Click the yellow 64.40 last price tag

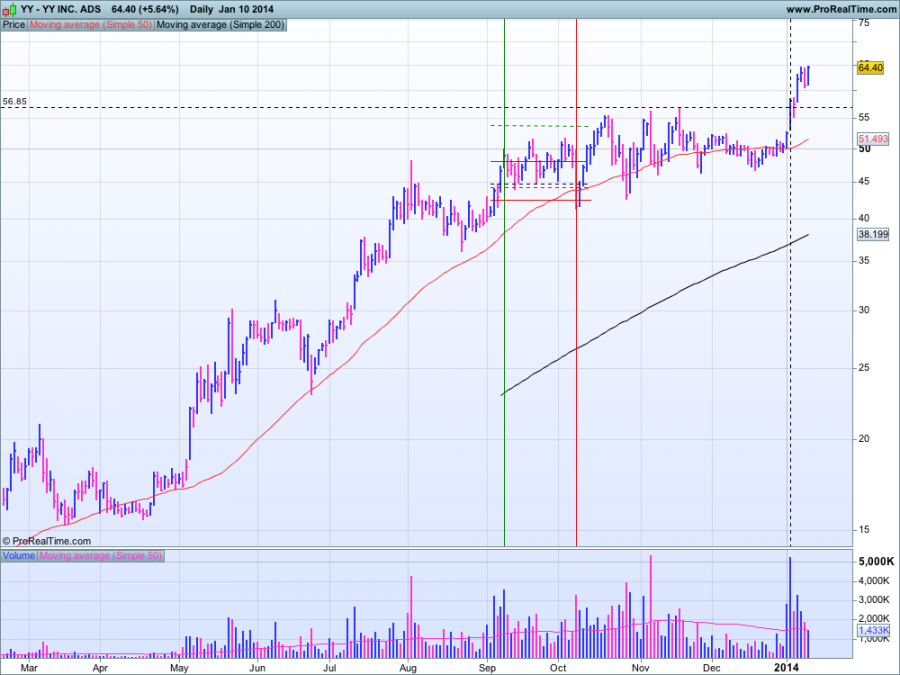pyautogui.click(x=870, y=68)
